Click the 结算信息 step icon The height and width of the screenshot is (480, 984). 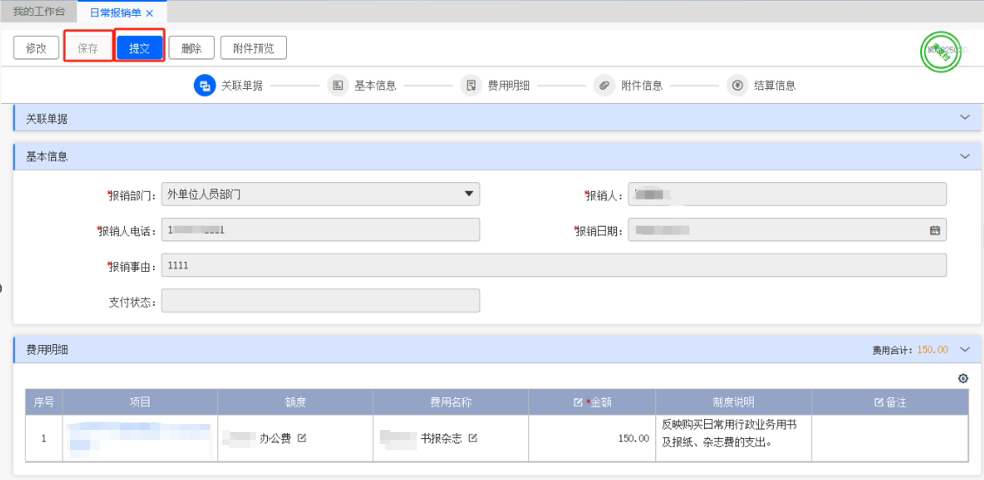click(x=737, y=85)
